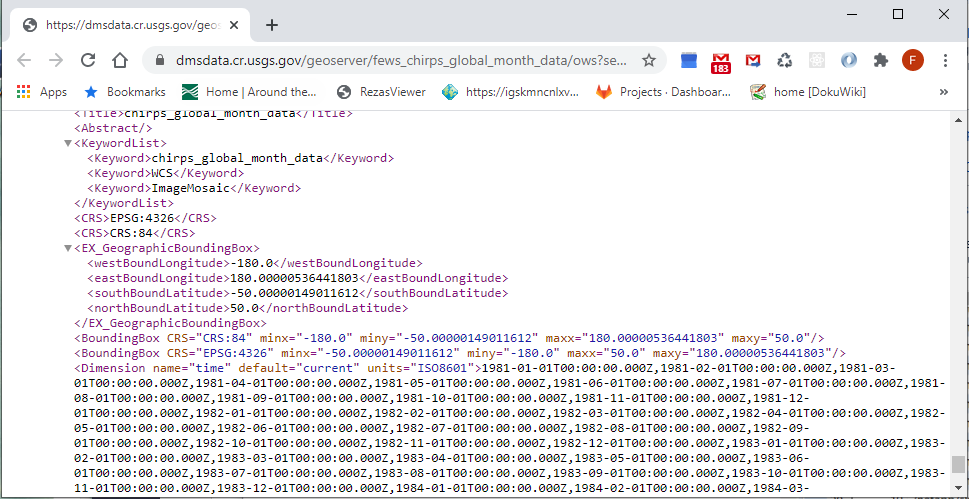
Task: Open Chrome three-dot menu
Action: pos(944,60)
